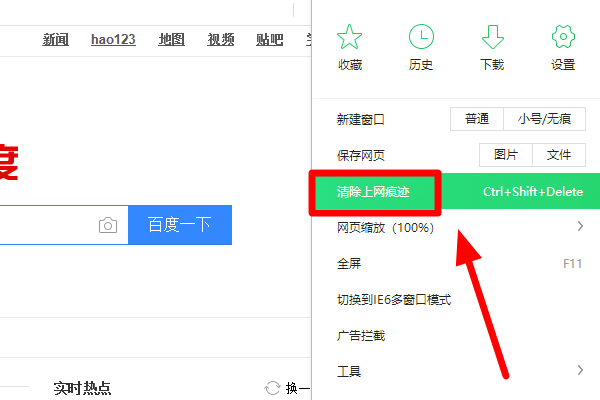600x400 pixels.
Task: Click the 普通 new window button
Action: click(x=477, y=119)
